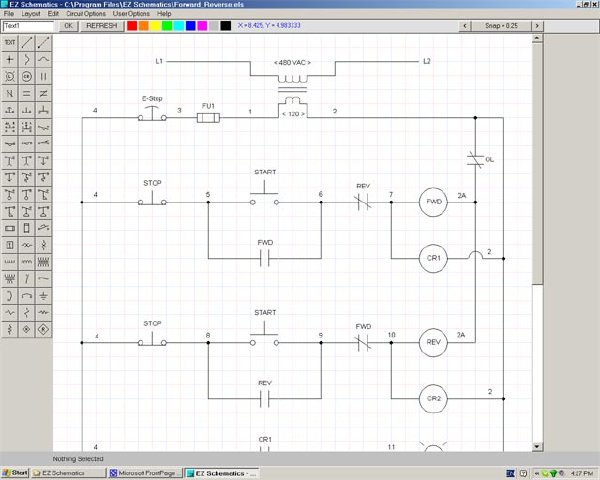Decrease snap value with left arrow
Image resolution: width=600 pixels, height=480 pixels.
(465, 26)
